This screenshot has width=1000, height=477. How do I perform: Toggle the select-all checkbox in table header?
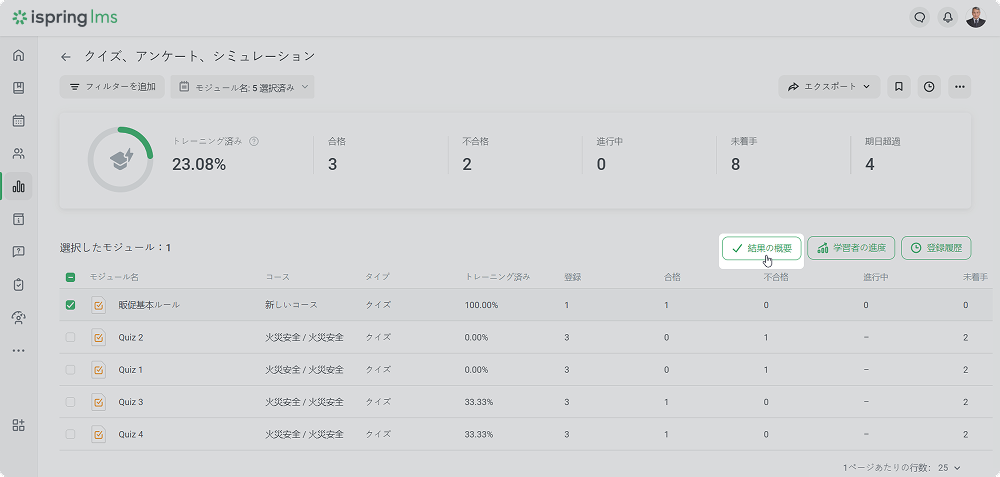point(70,277)
